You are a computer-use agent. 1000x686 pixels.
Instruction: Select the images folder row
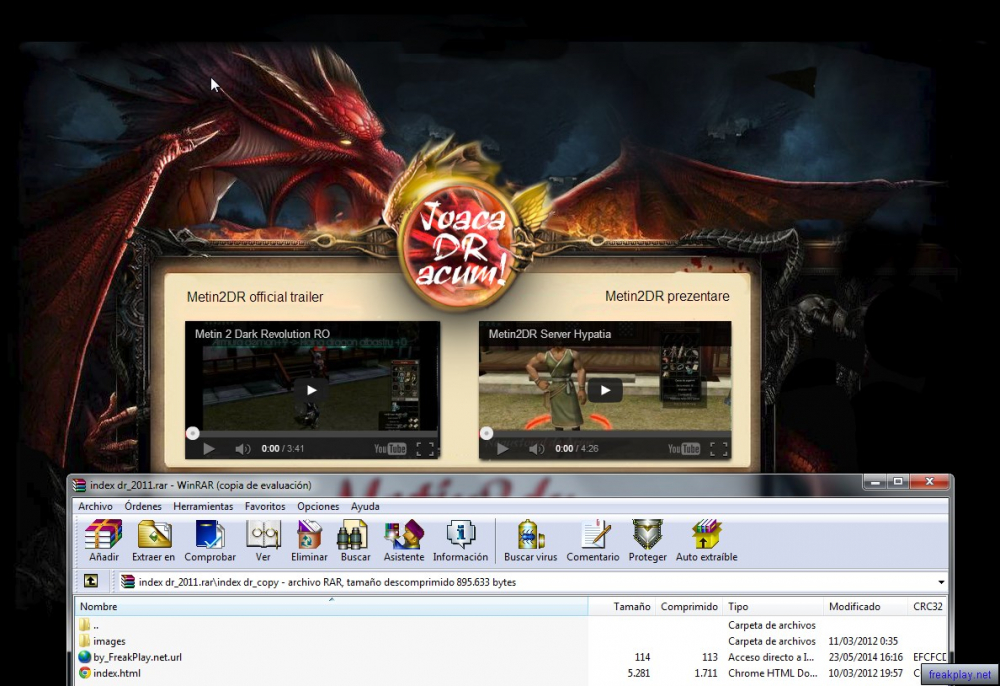click(511, 641)
